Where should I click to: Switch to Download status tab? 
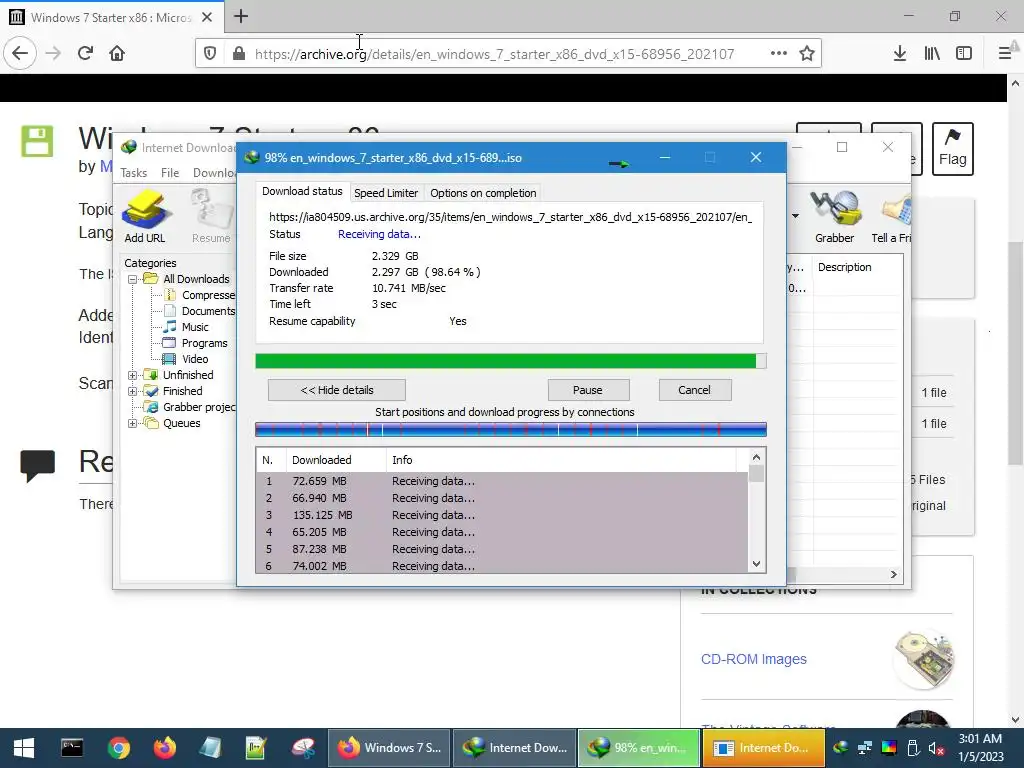(302, 191)
